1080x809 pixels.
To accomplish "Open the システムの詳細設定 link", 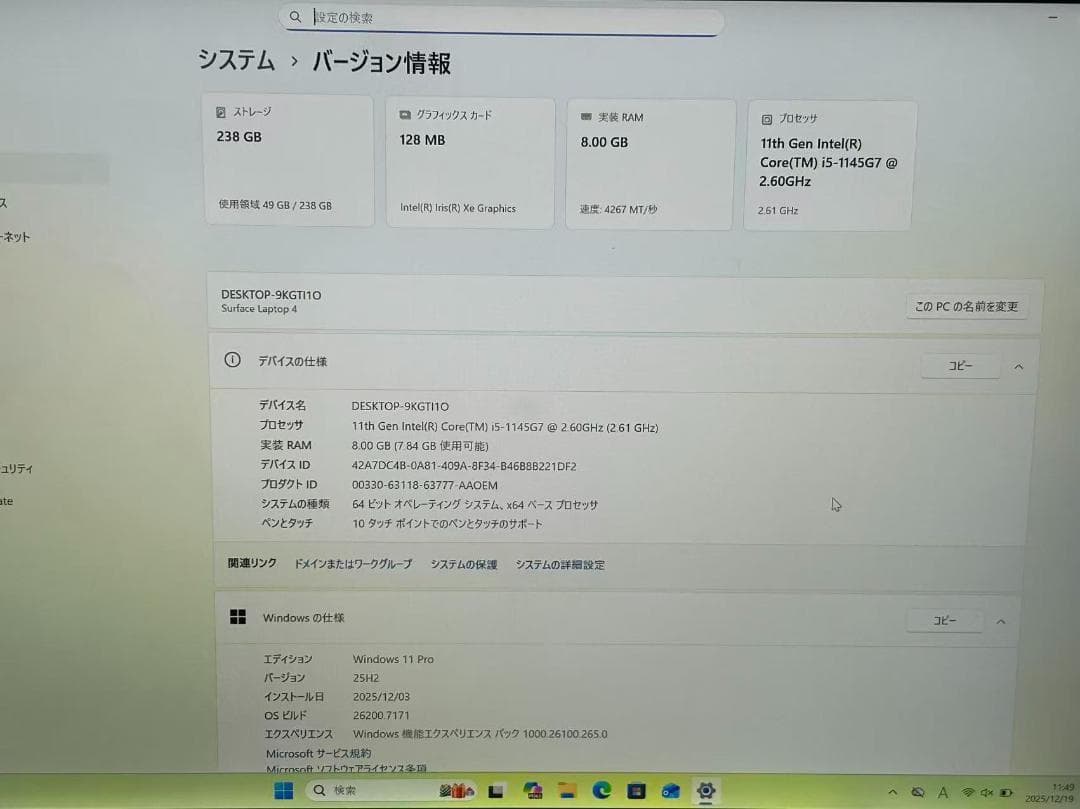I will [x=559, y=564].
